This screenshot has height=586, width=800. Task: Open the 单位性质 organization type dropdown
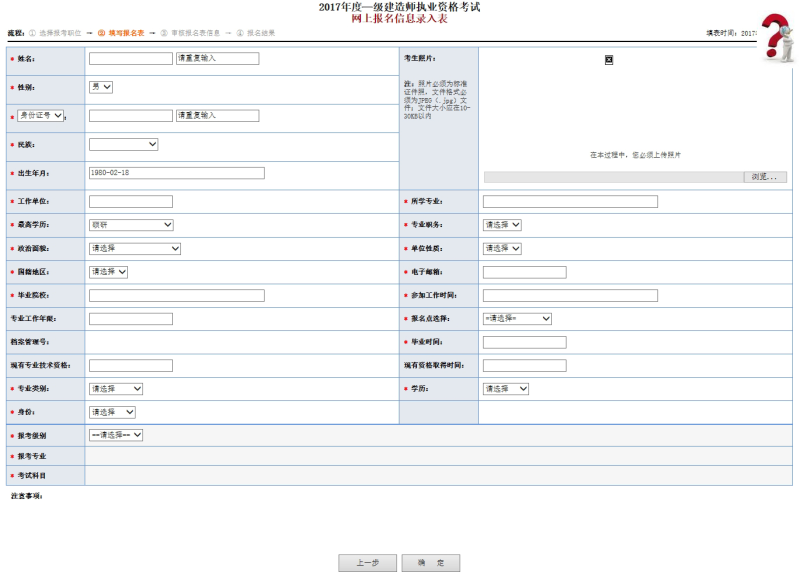(x=504, y=247)
